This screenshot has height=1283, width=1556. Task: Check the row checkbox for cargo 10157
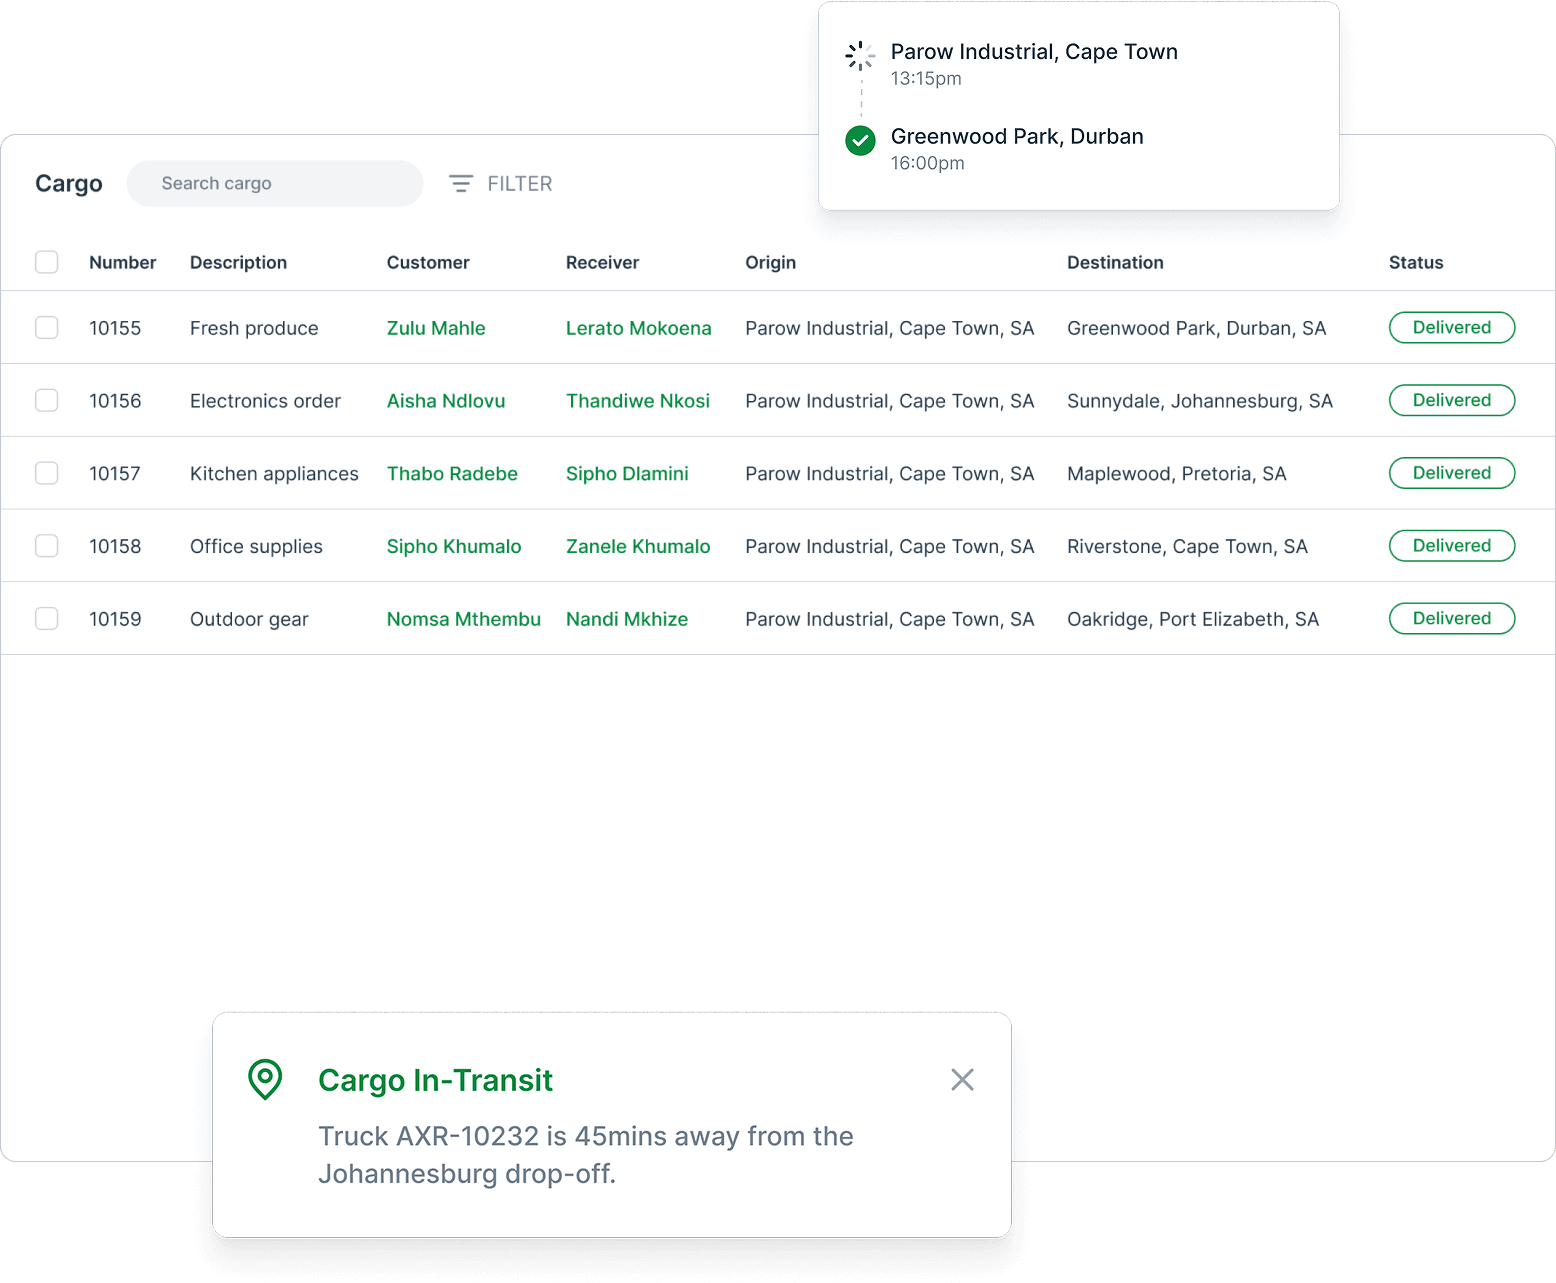[46, 473]
